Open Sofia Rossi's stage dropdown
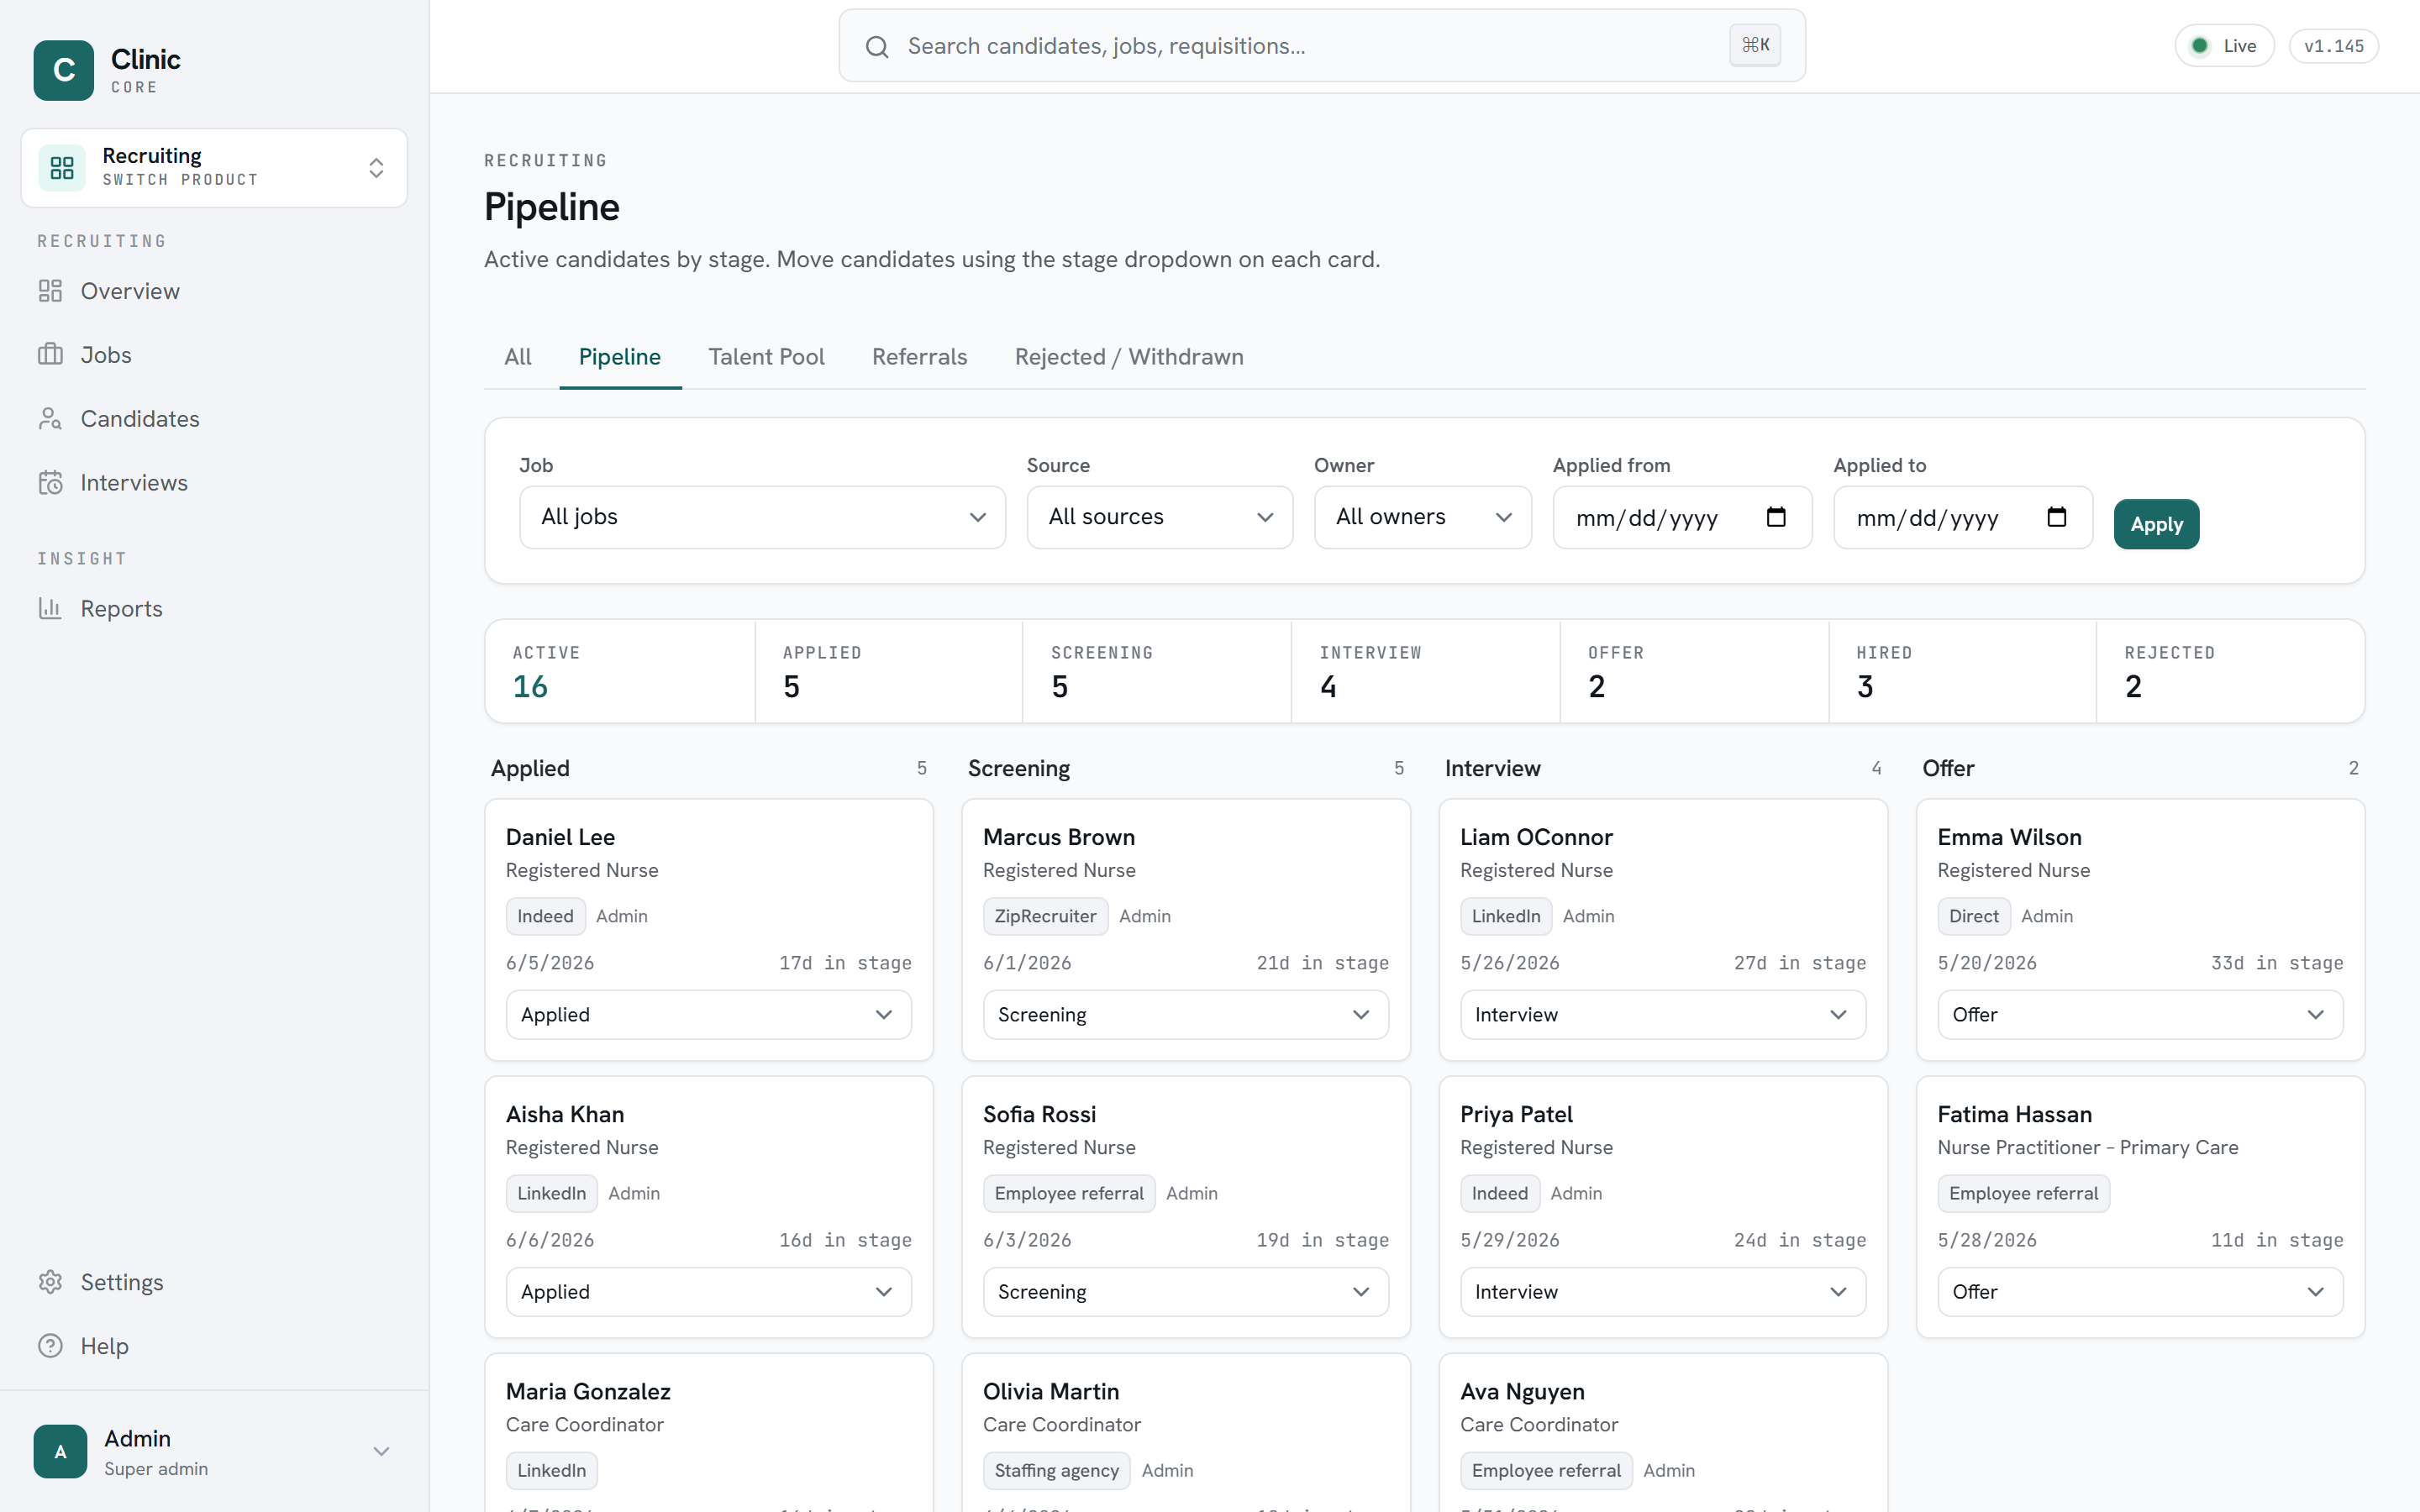 (1185, 1292)
